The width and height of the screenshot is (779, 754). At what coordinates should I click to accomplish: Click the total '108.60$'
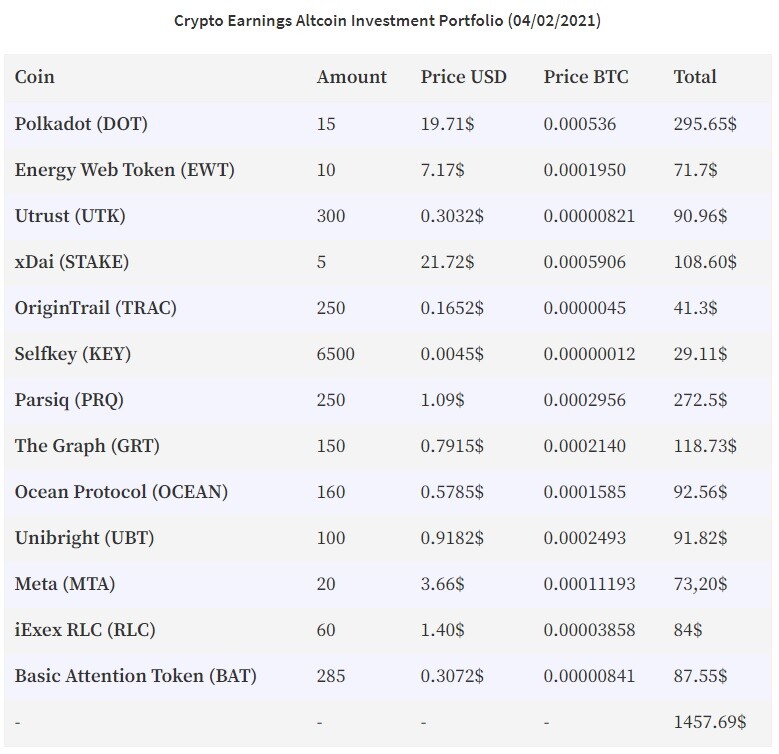pos(705,262)
